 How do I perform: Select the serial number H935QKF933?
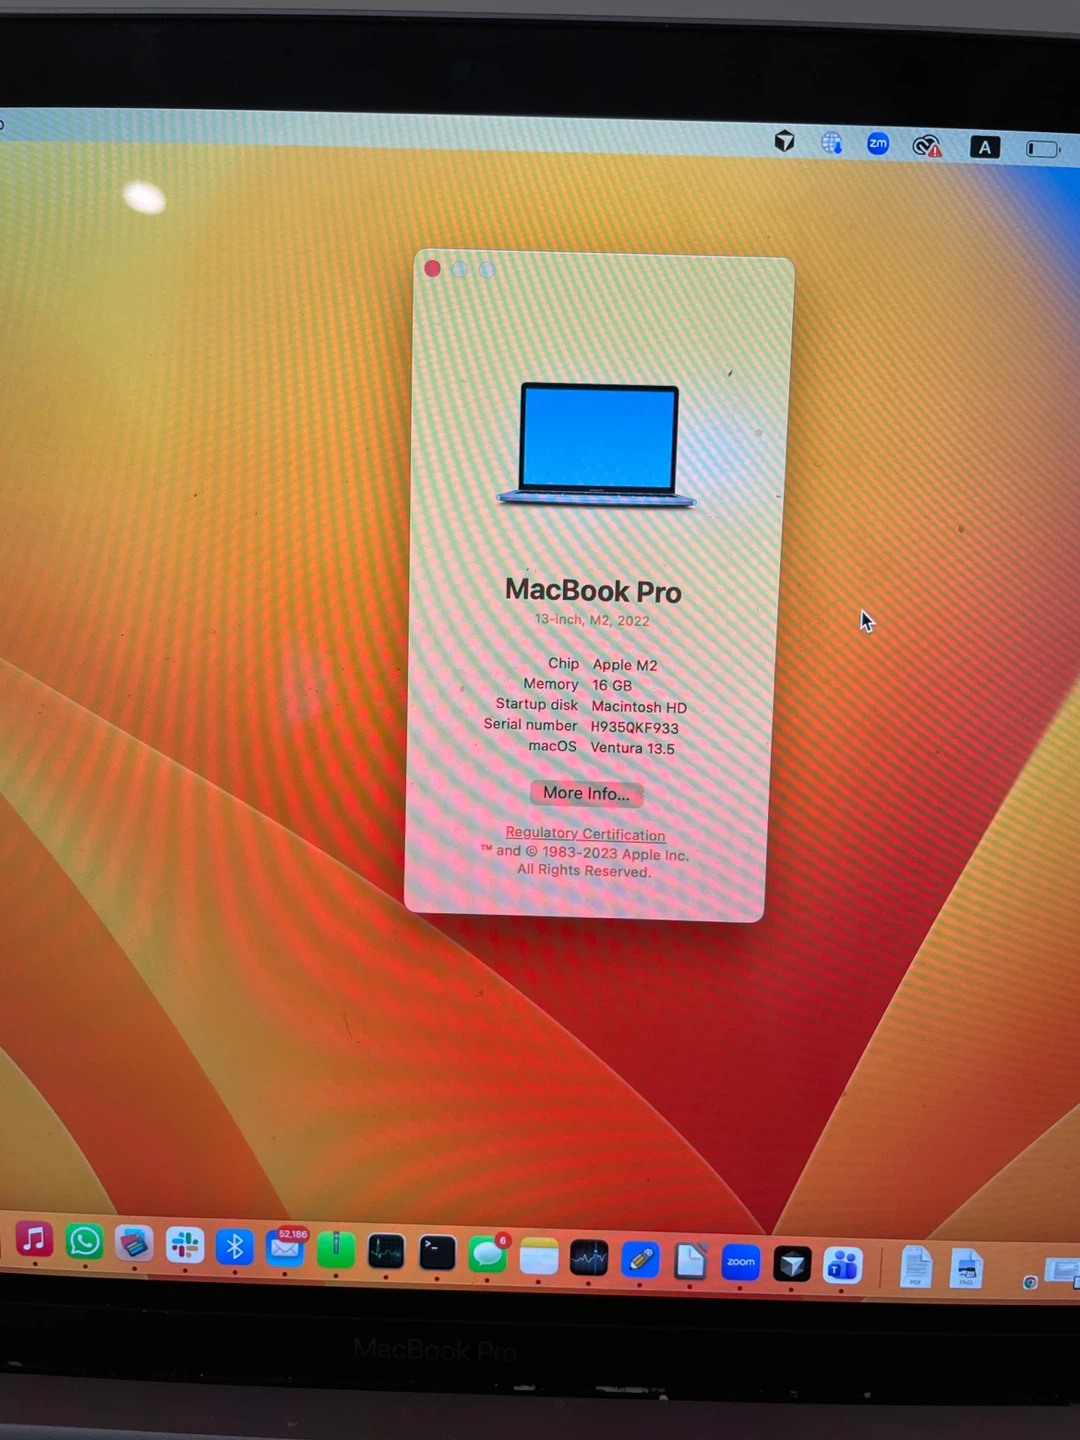(634, 727)
